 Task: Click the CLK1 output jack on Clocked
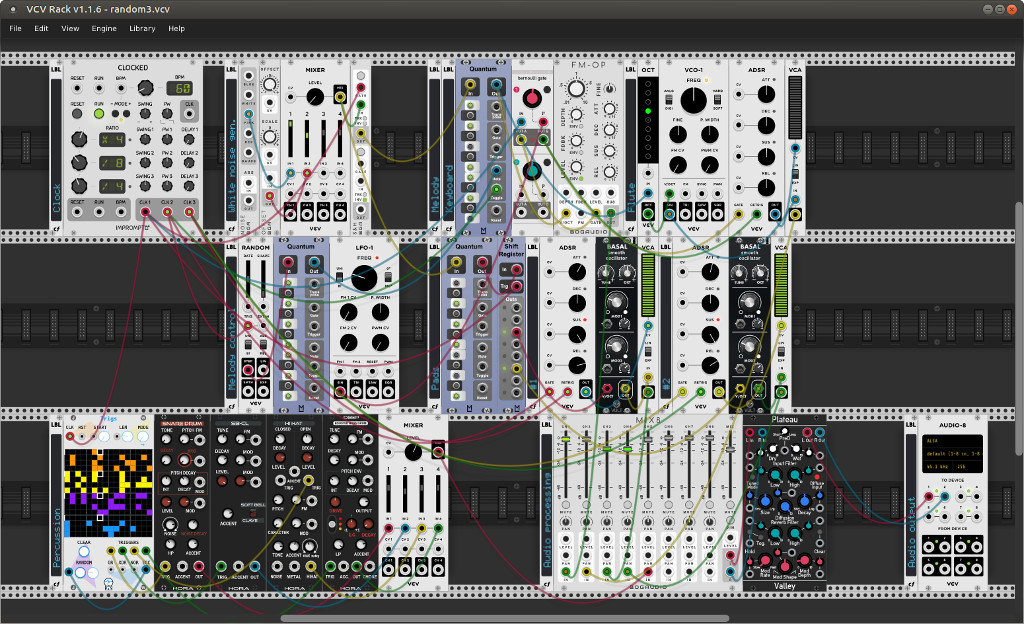[x=145, y=212]
